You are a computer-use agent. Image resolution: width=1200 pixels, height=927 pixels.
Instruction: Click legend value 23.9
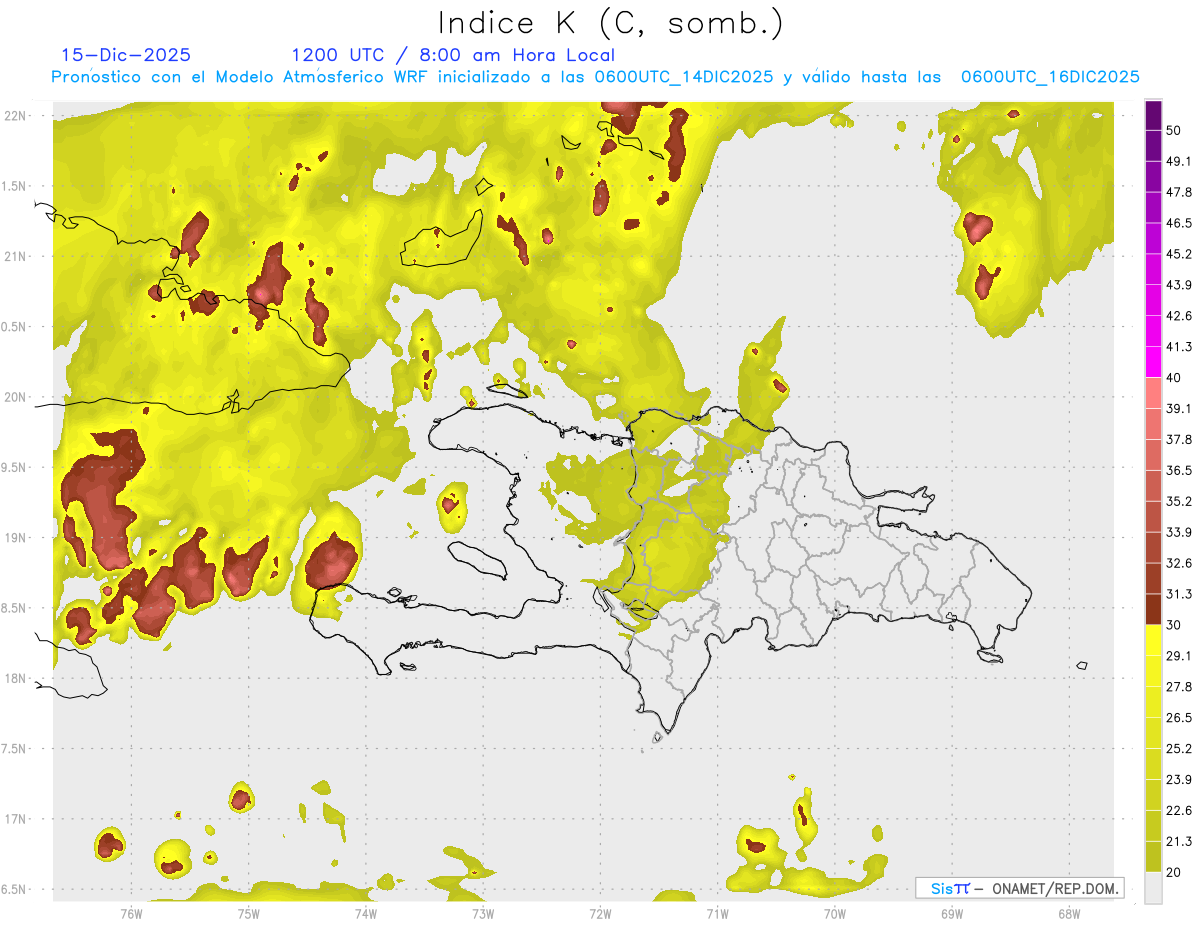click(x=1179, y=780)
